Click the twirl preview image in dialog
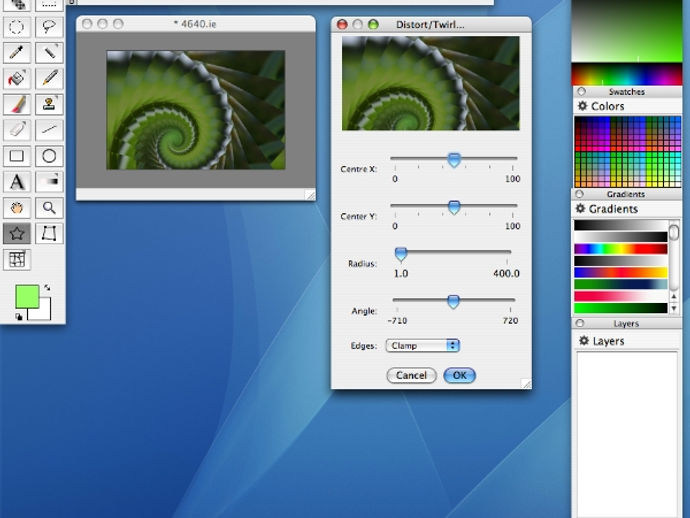This screenshot has height=518, width=690. coord(431,83)
